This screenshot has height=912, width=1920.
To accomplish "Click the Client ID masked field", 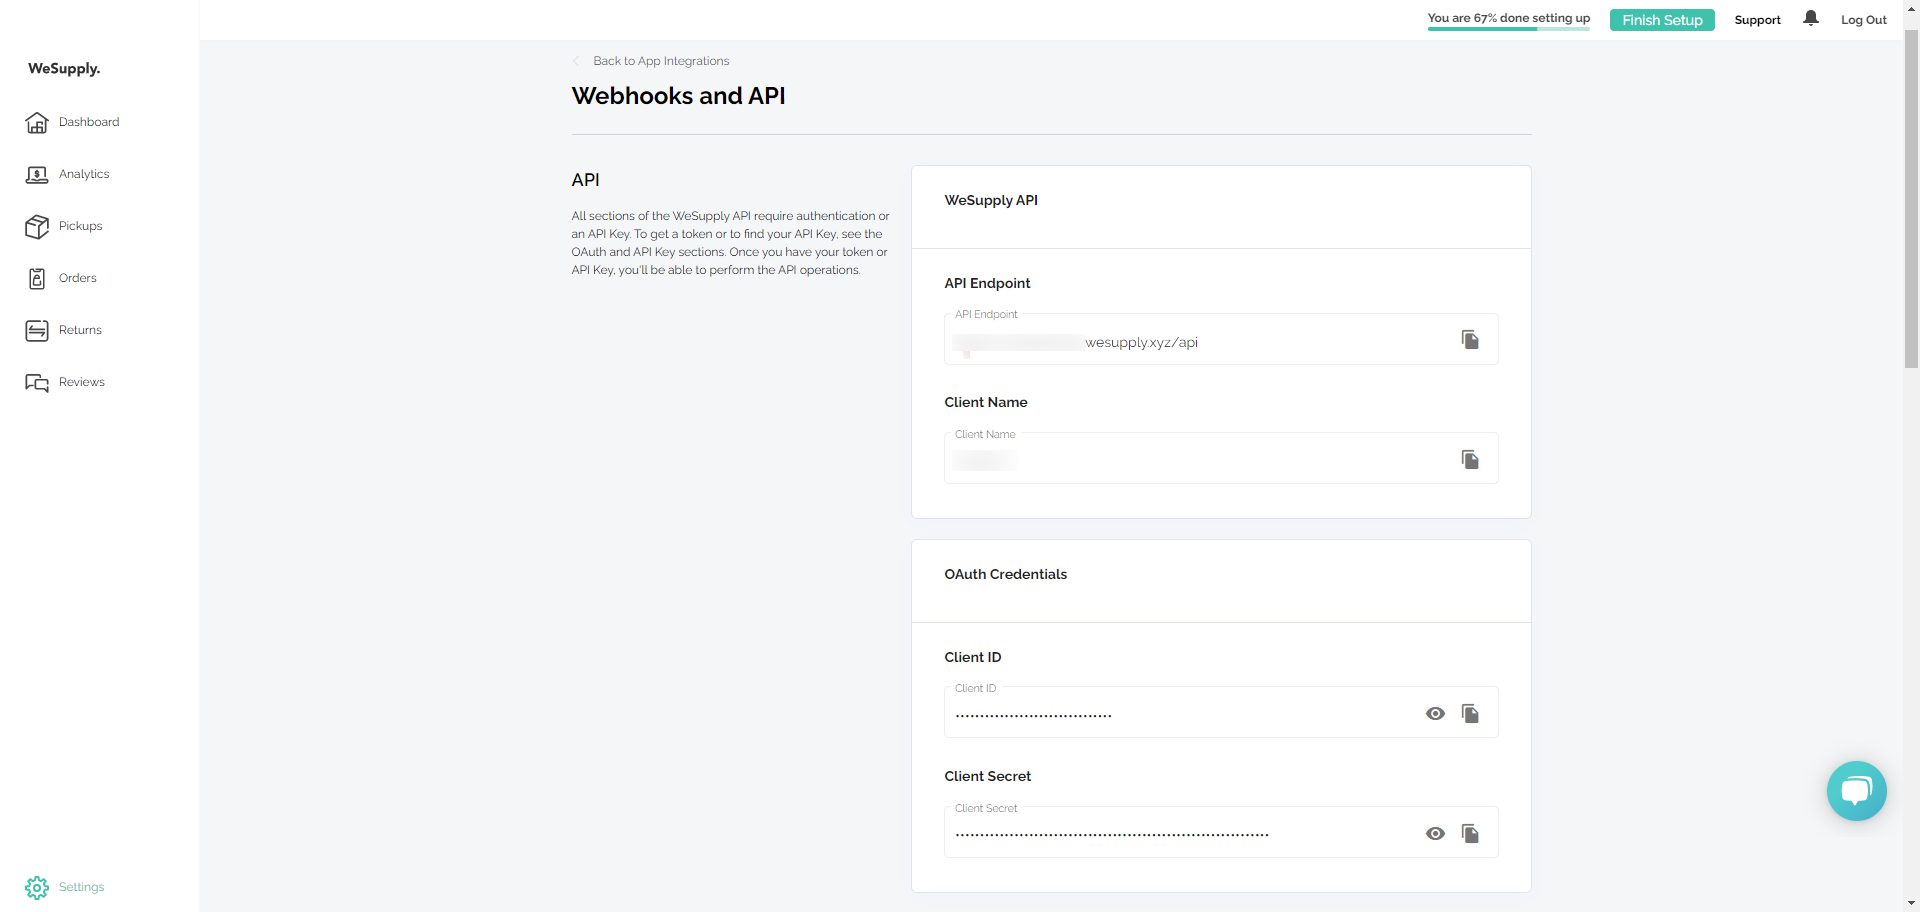I will tap(1221, 712).
